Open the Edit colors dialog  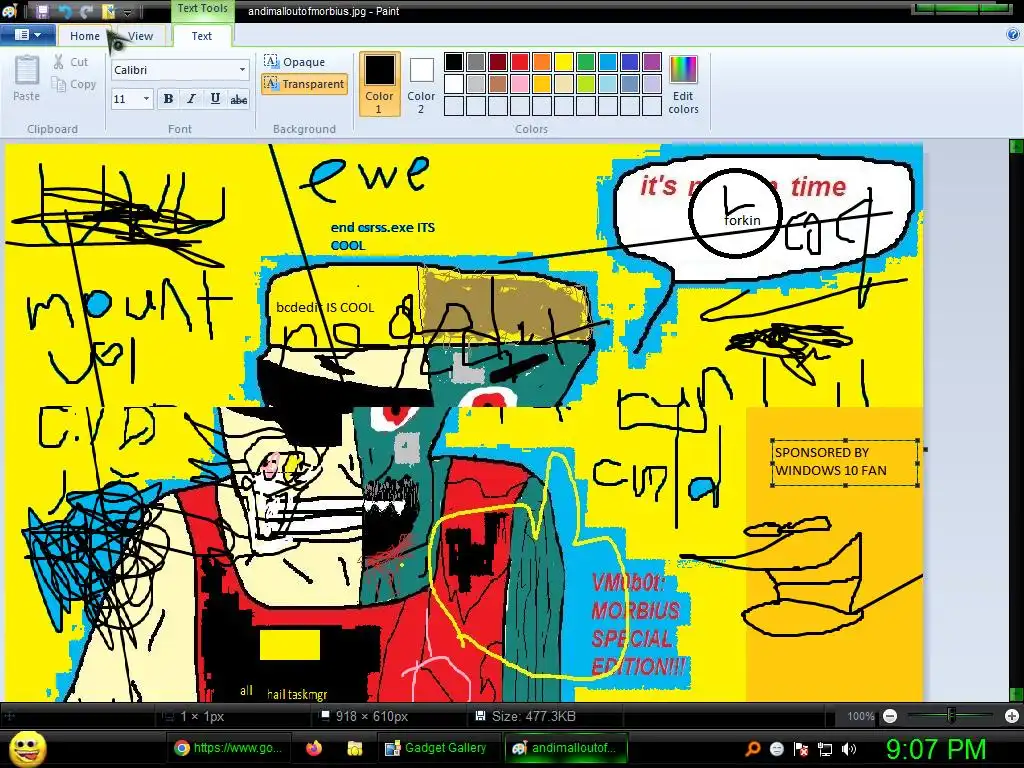683,84
